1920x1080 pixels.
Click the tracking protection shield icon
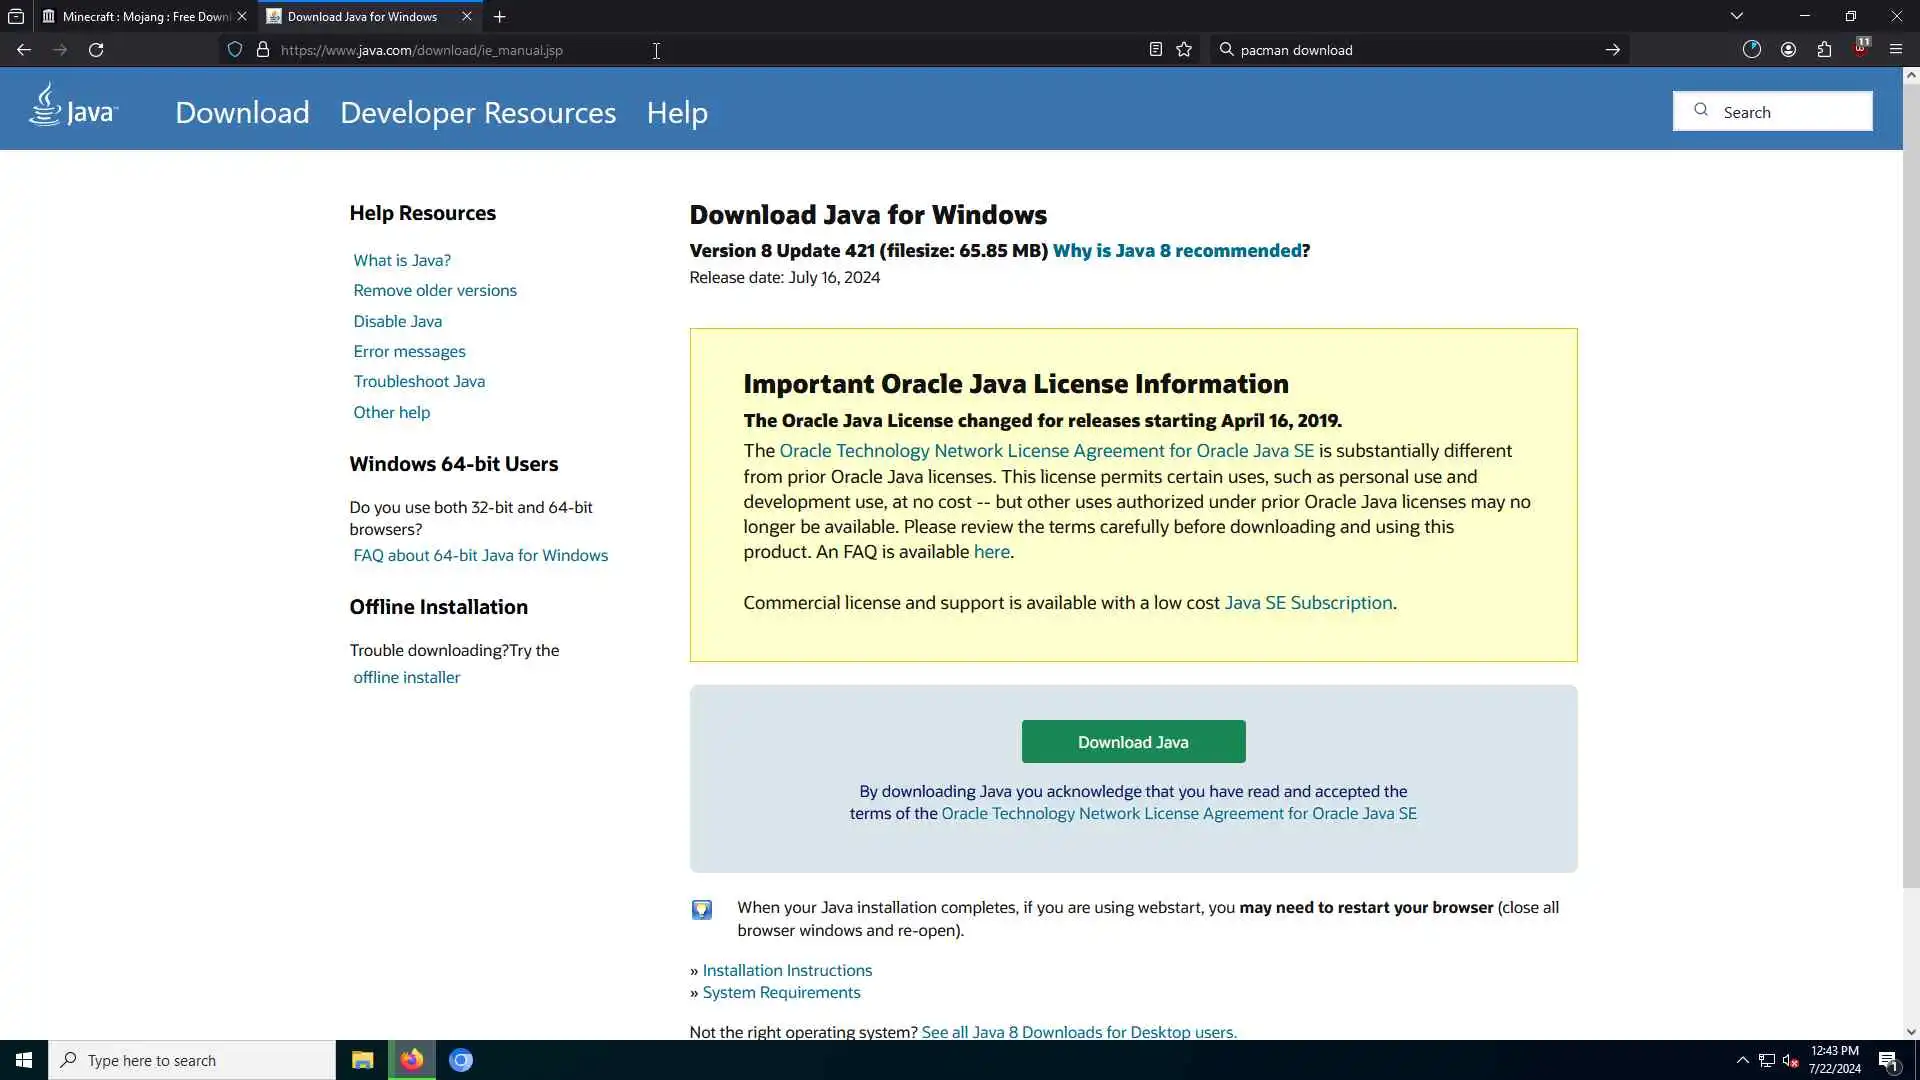point(235,50)
